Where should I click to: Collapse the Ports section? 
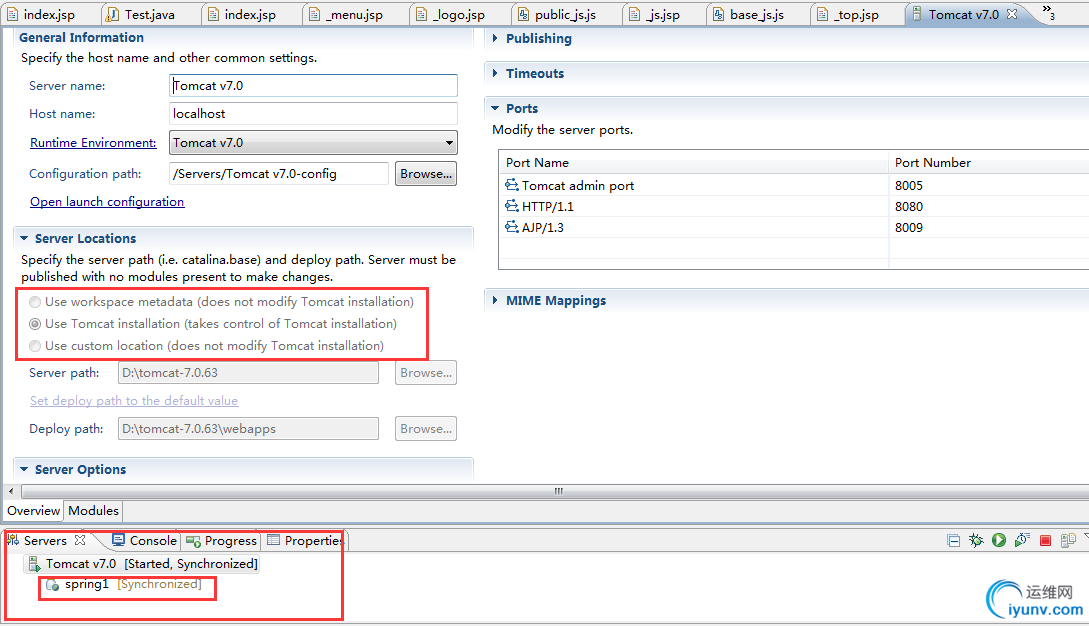point(495,108)
